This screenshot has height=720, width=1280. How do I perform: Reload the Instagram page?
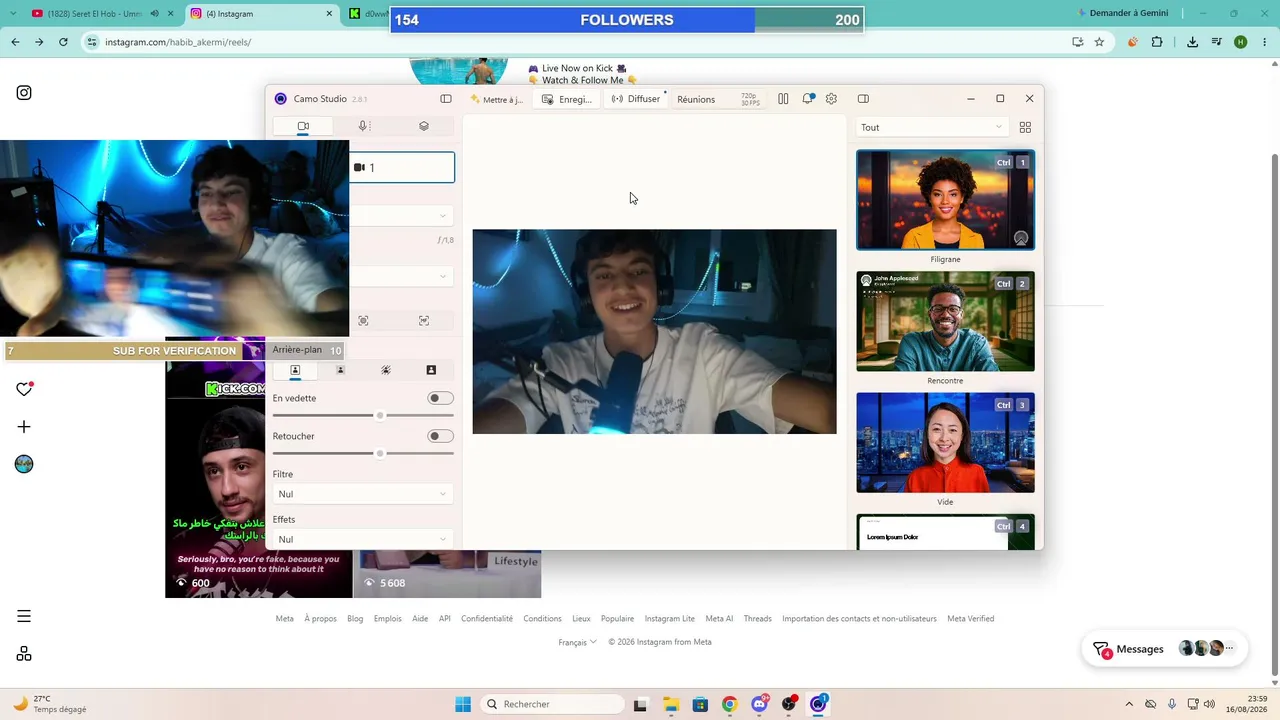point(63,42)
